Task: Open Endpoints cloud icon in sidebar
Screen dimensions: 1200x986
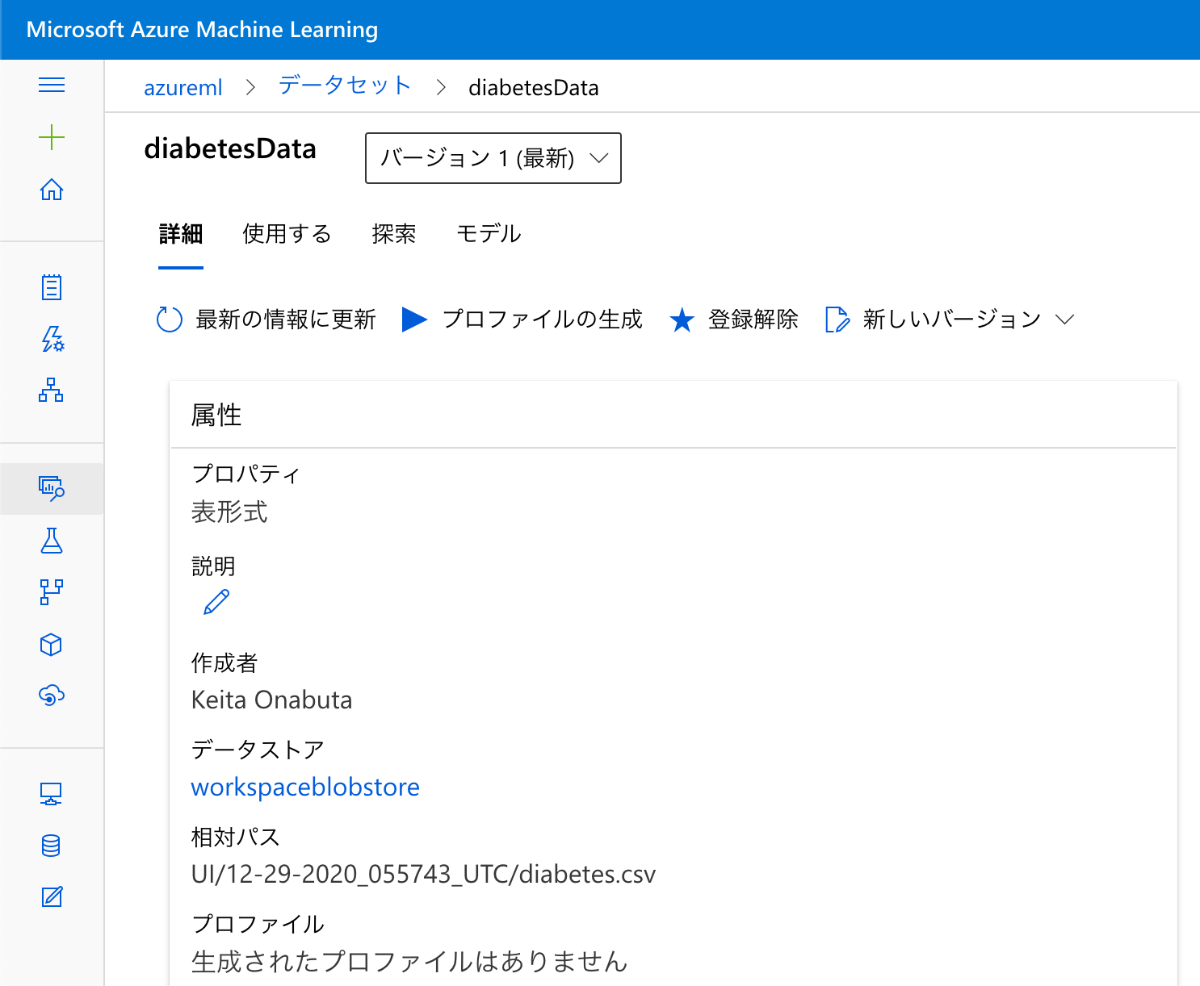Action: [x=51, y=696]
